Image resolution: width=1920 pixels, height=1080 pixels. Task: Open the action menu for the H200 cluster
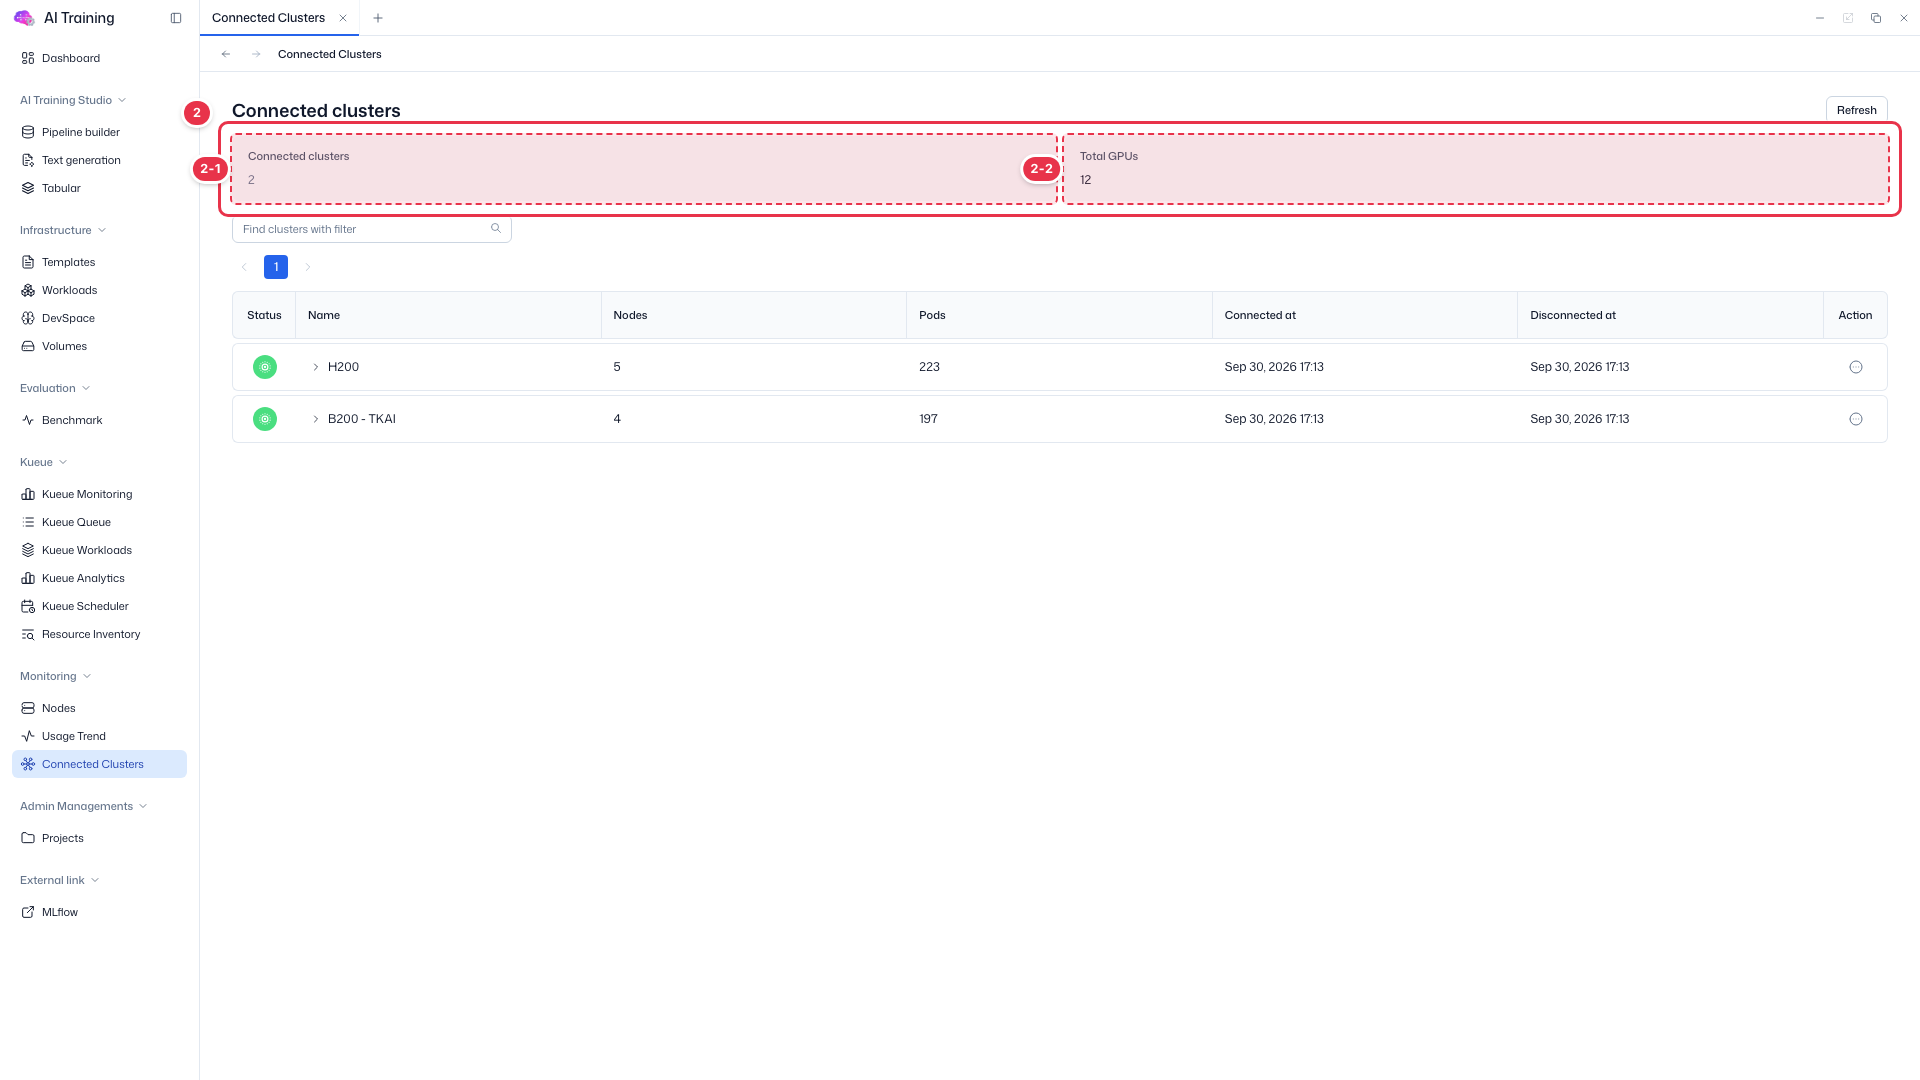[1856, 367]
